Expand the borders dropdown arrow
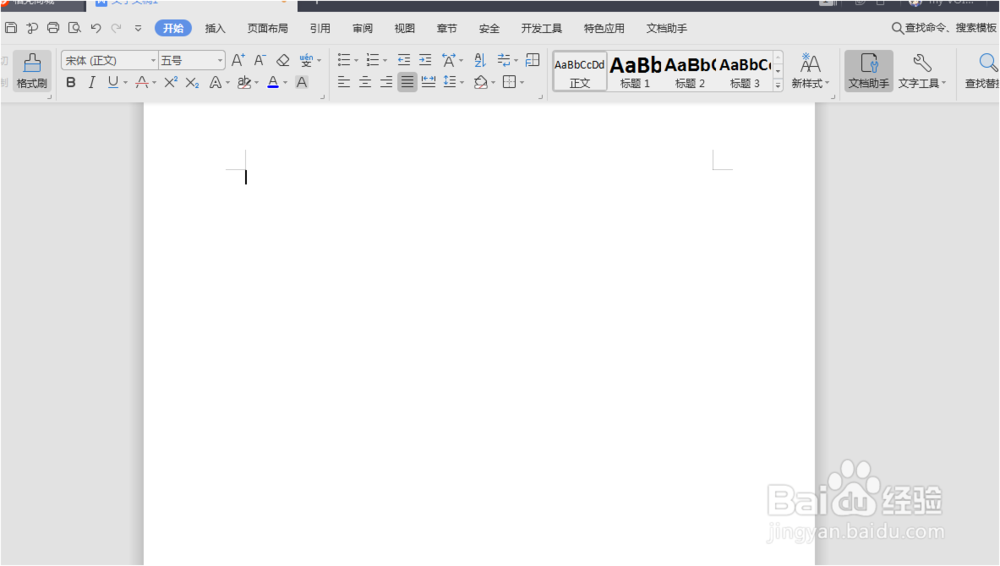 click(522, 82)
